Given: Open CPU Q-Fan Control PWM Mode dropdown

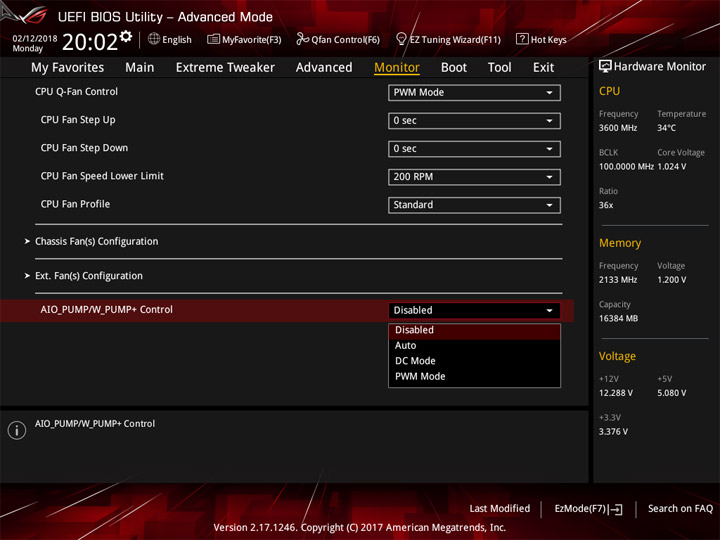Looking at the screenshot, I should pos(474,92).
